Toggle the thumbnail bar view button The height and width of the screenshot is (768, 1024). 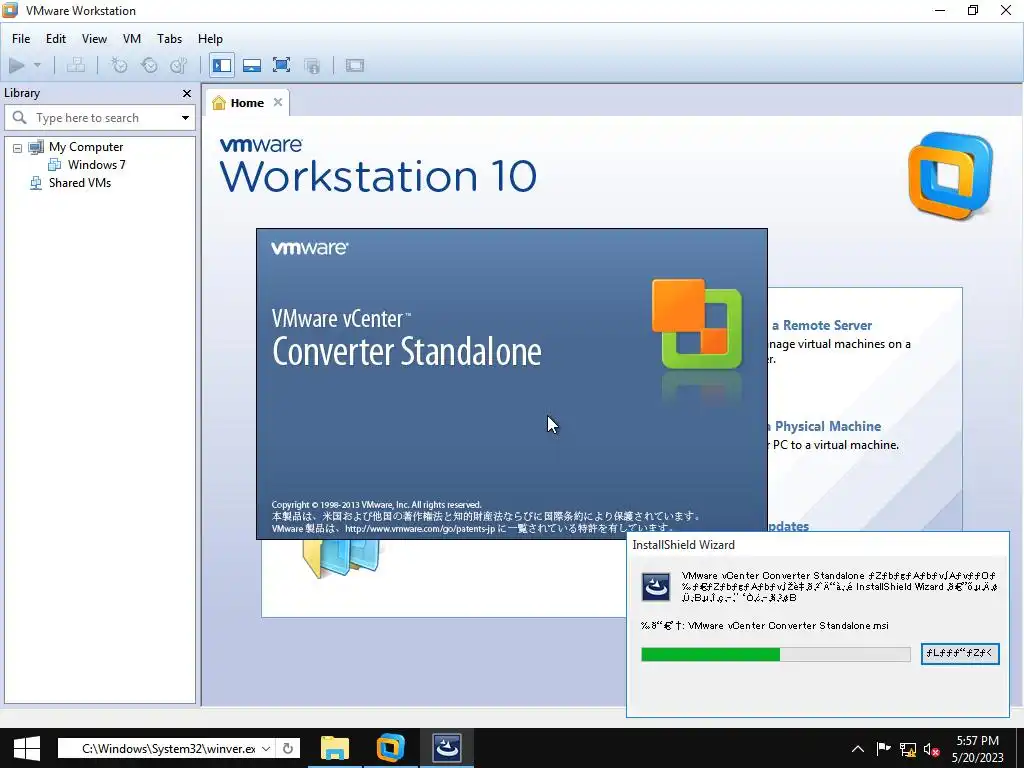(252, 65)
